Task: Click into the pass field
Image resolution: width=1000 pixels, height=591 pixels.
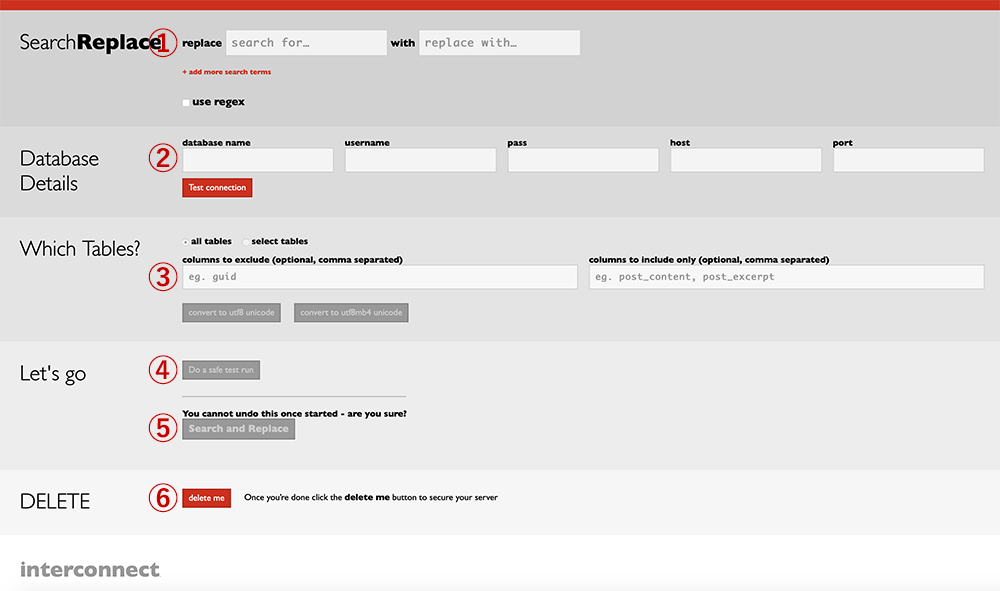Action: coord(583,160)
